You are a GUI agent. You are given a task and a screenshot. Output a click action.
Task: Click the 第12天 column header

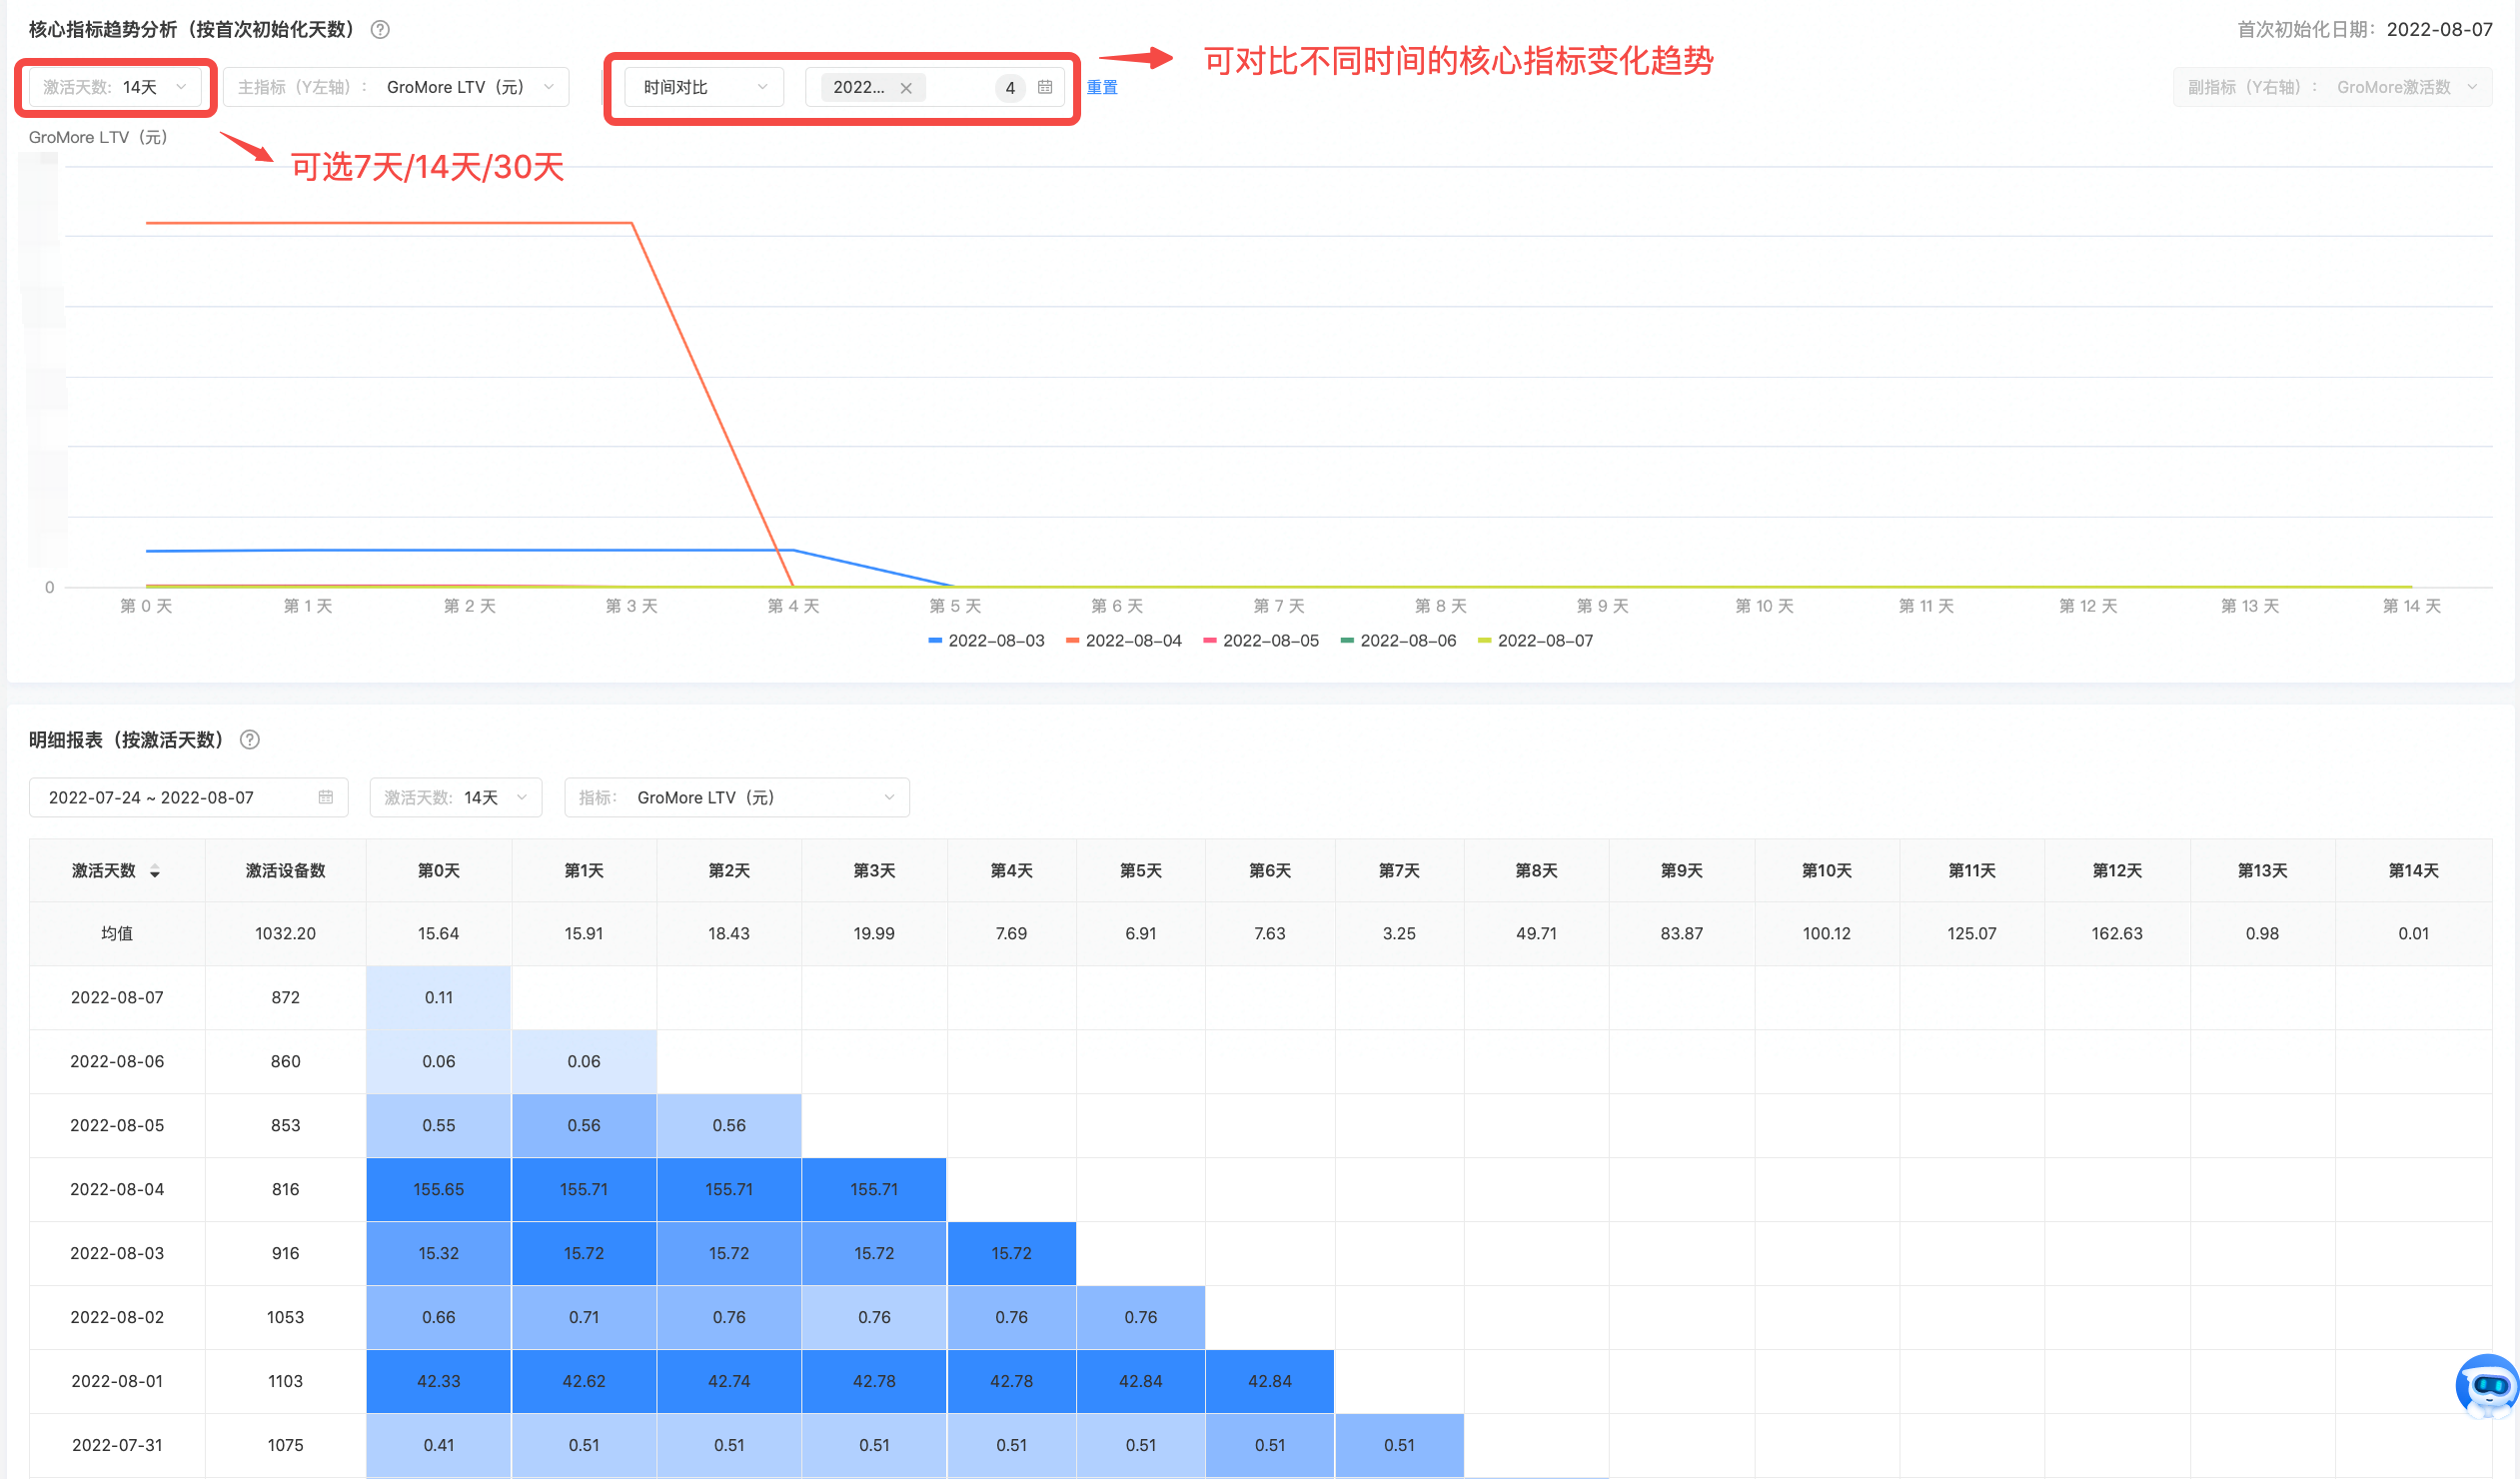click(2117, 870)
